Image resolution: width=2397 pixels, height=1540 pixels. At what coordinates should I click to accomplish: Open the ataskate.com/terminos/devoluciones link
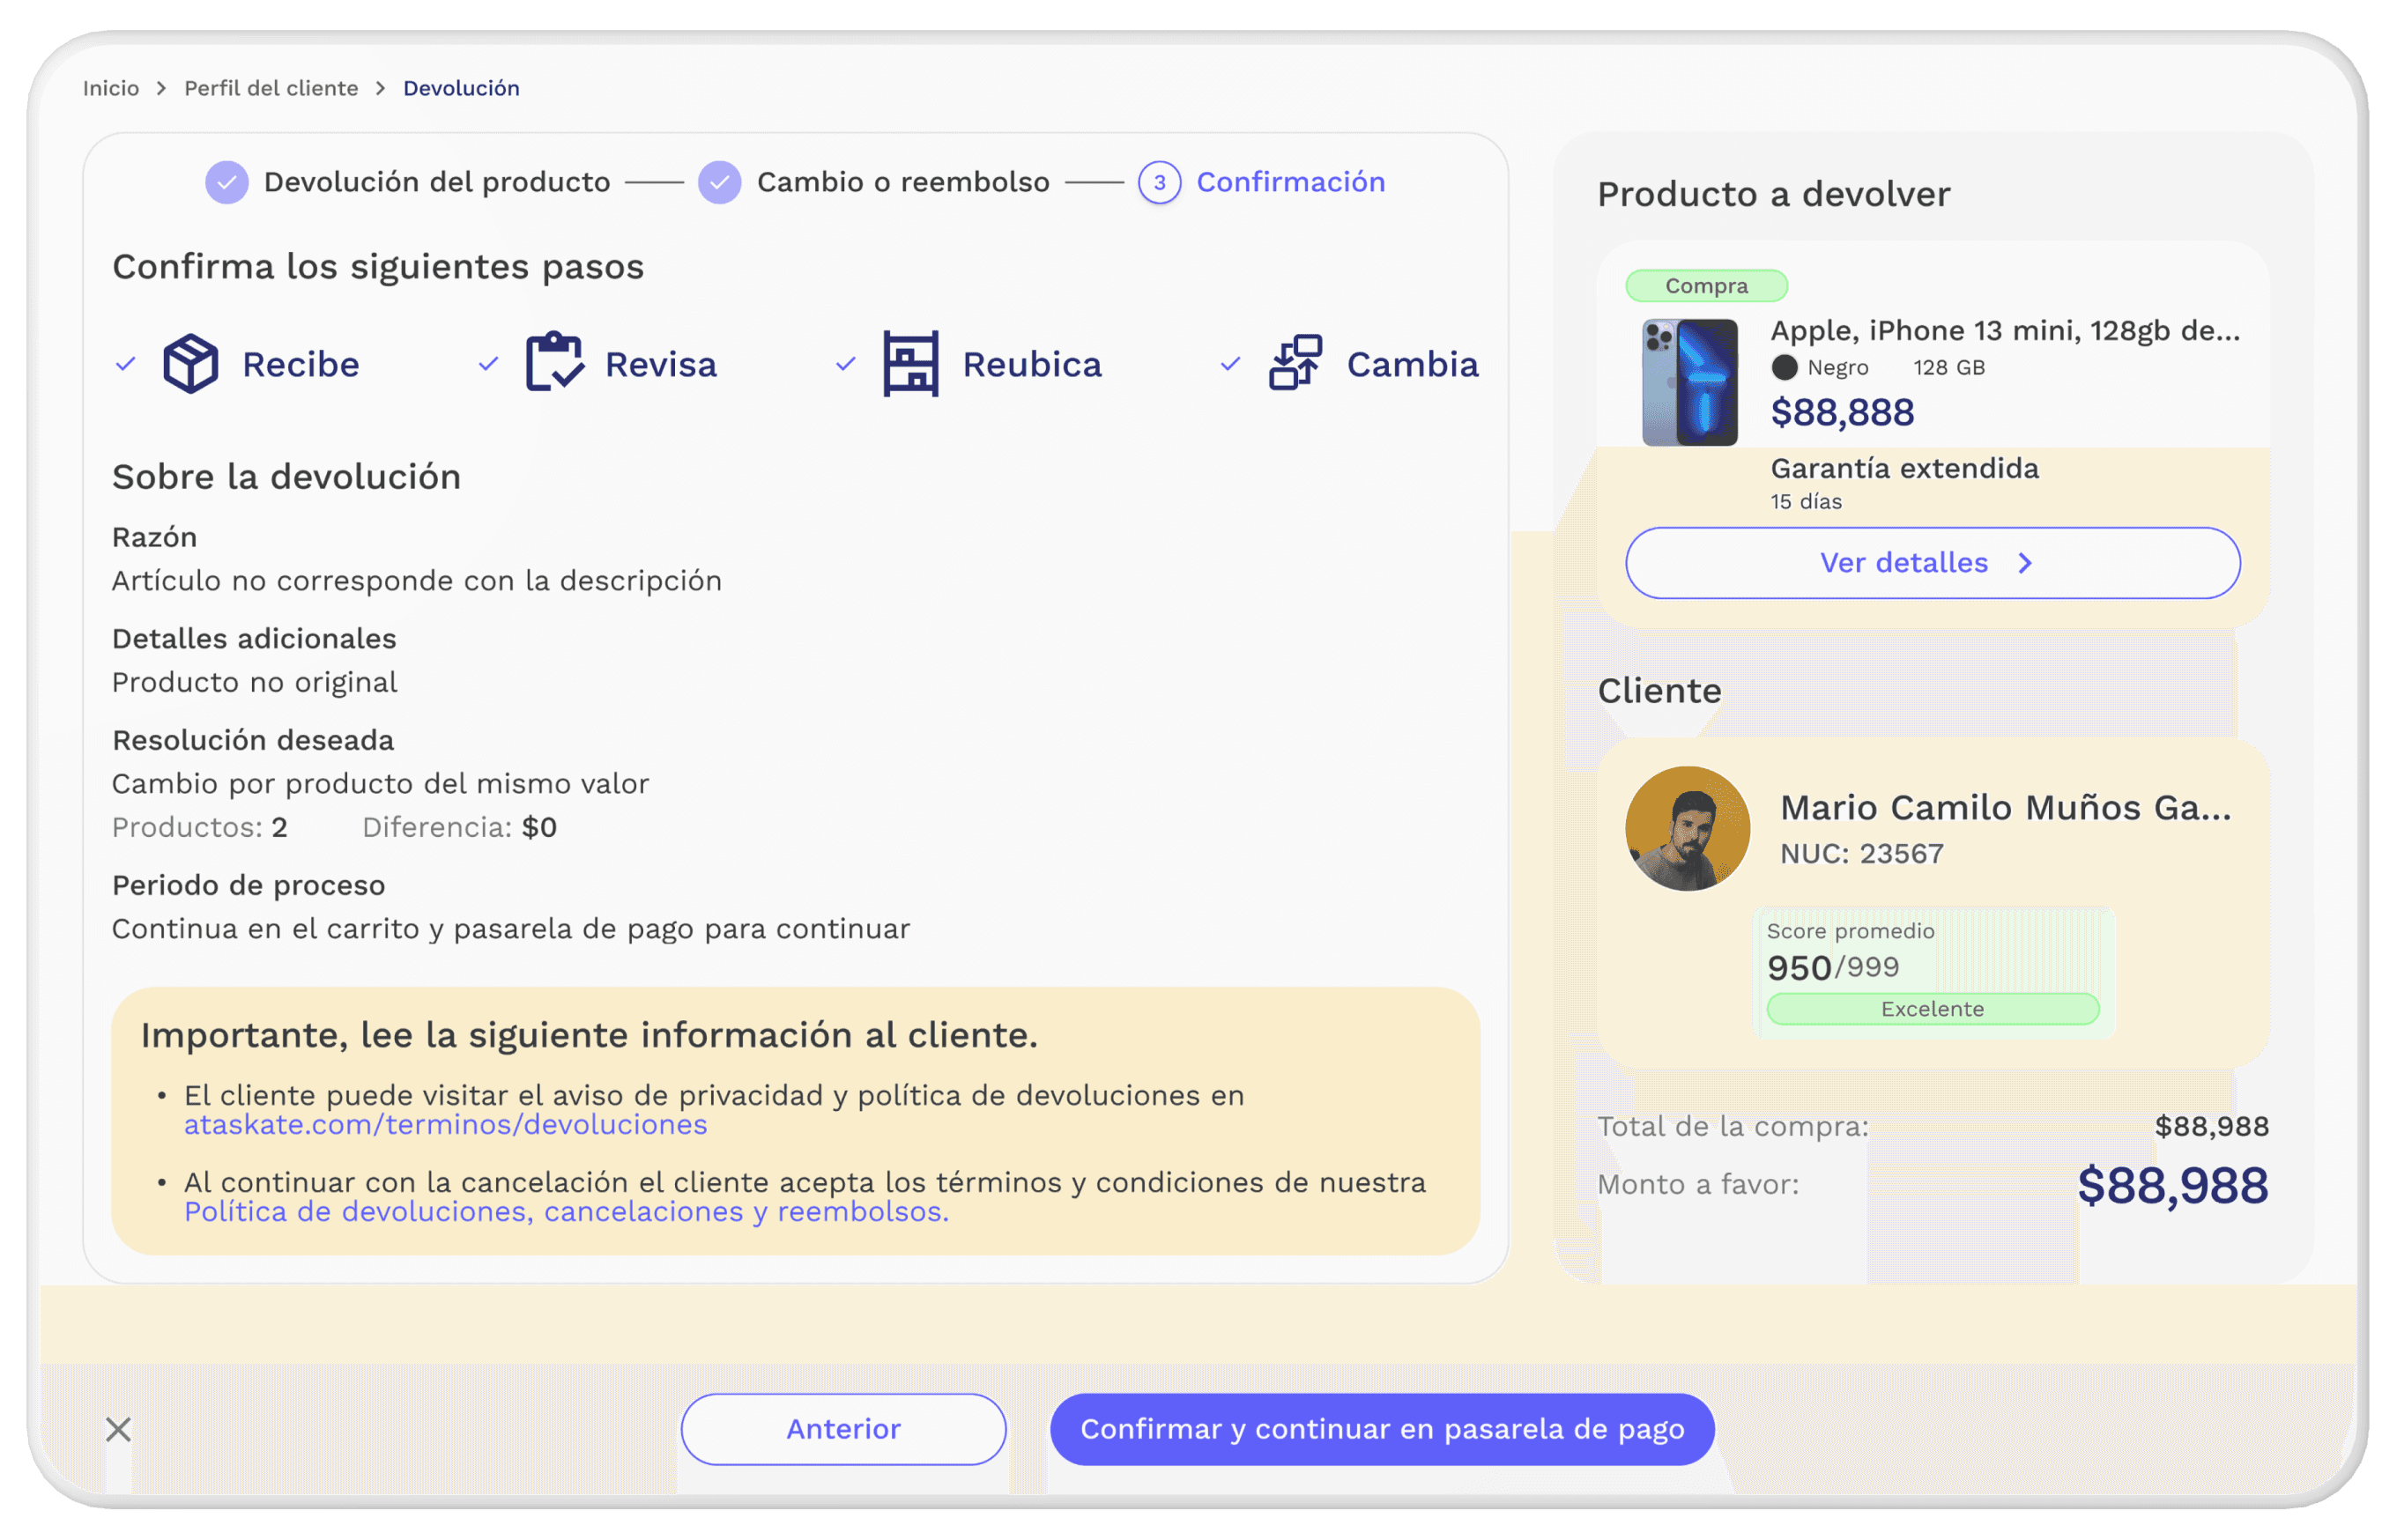445,1125
